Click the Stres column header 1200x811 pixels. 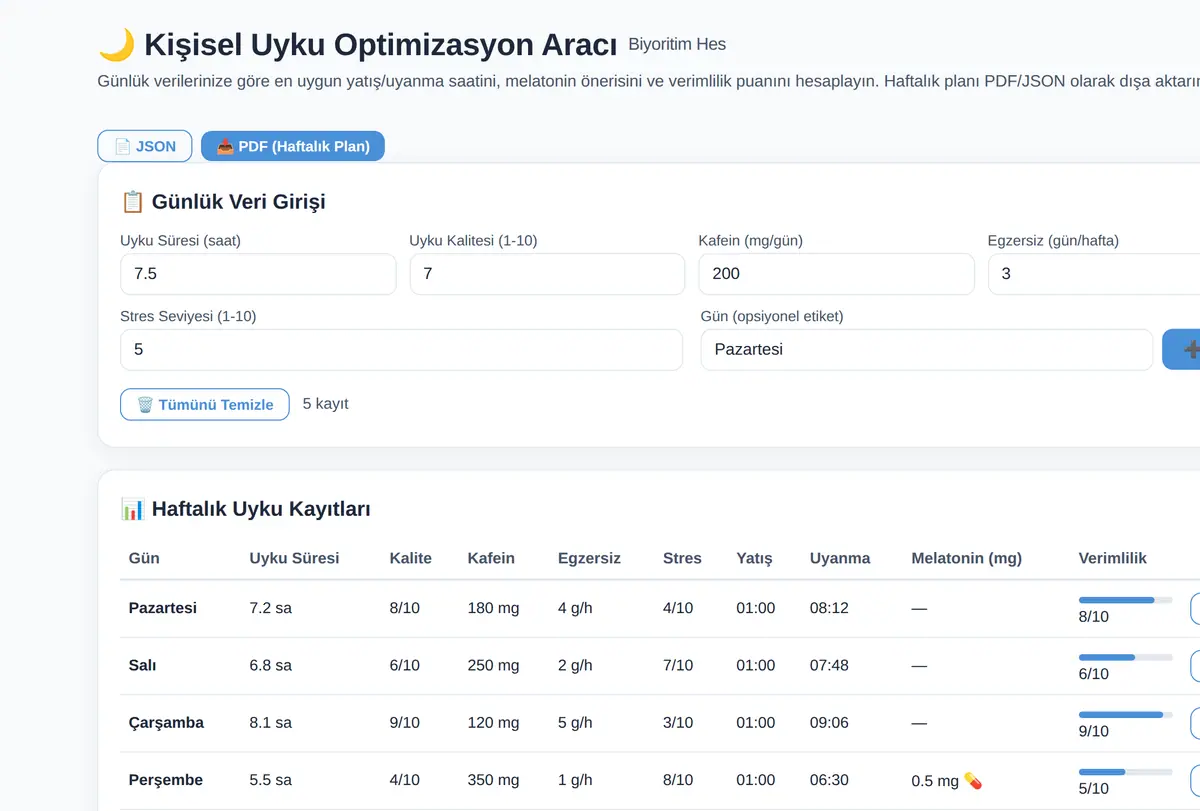pos(682,558)
